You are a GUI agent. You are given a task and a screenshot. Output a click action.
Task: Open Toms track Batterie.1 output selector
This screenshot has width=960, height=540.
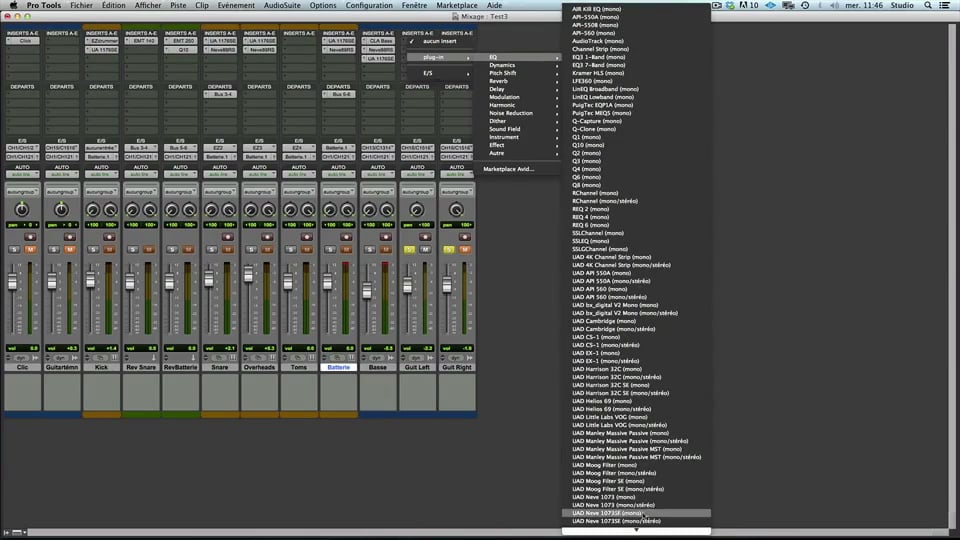coord(298,157)
